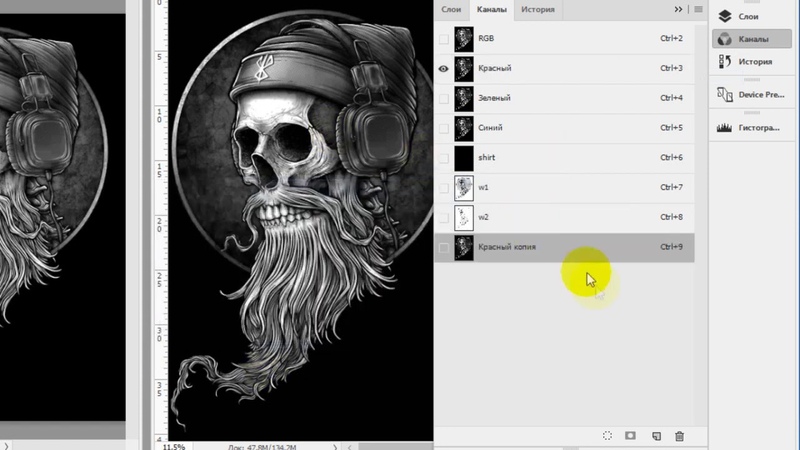
Task: Click the w2 channel thumbnail
Action: (464, 218)
